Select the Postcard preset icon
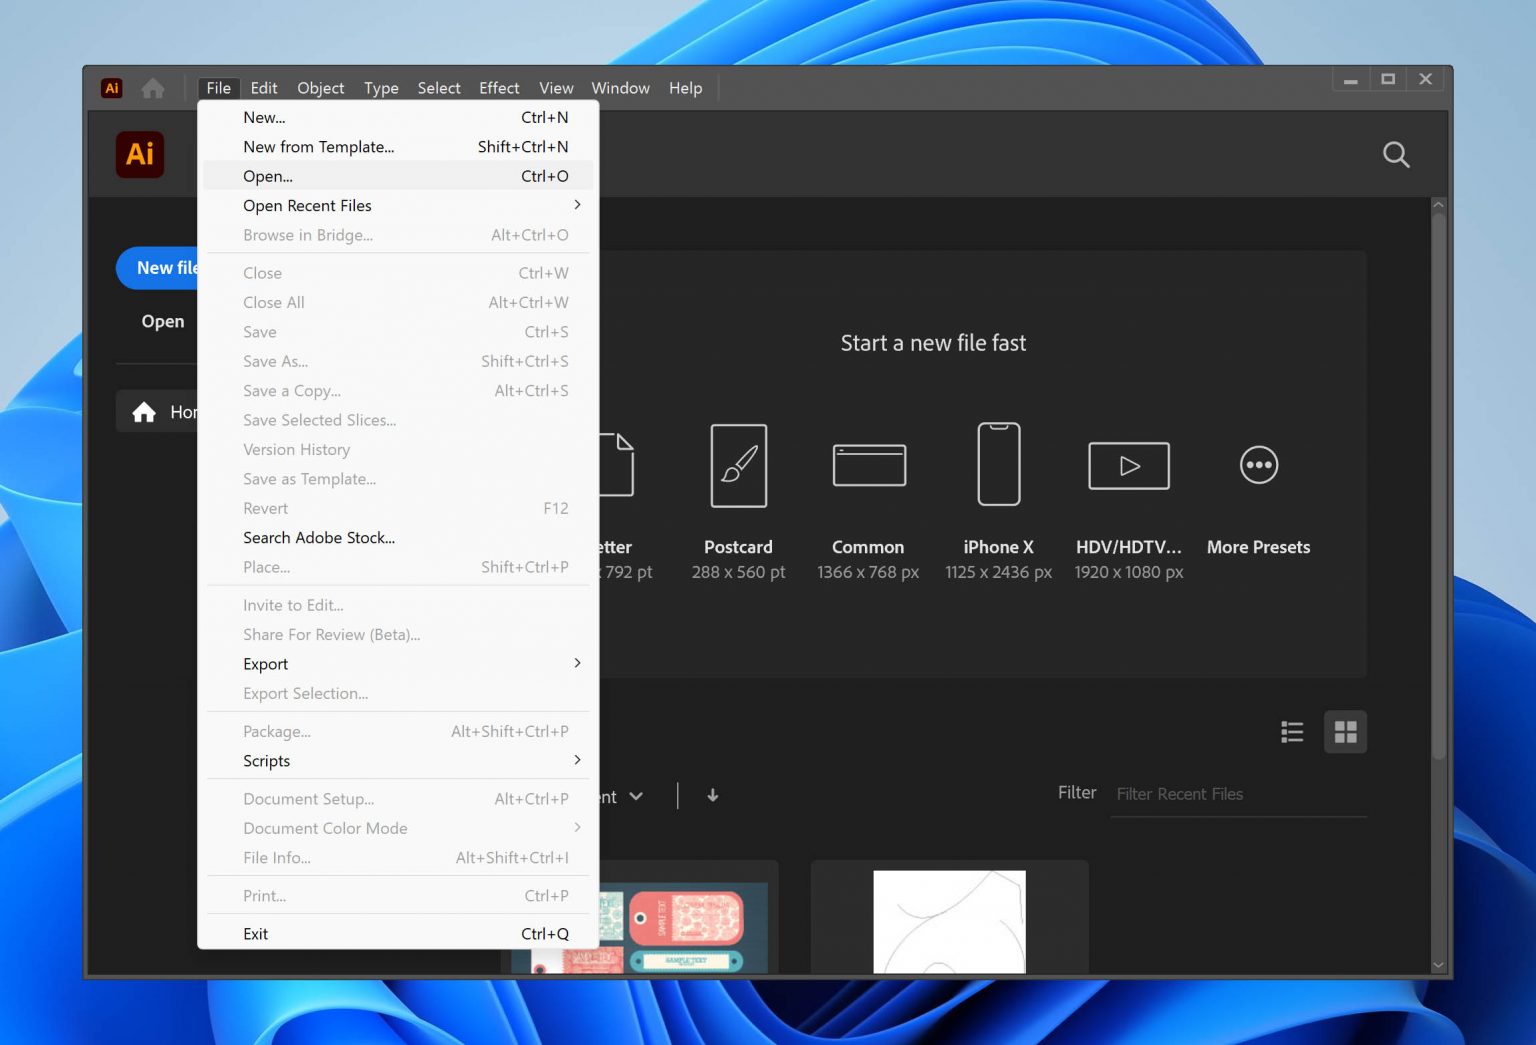Image resolution: width=1536 pixels, height=1045 pixels. pyautogui.click(x=738, y=465)
